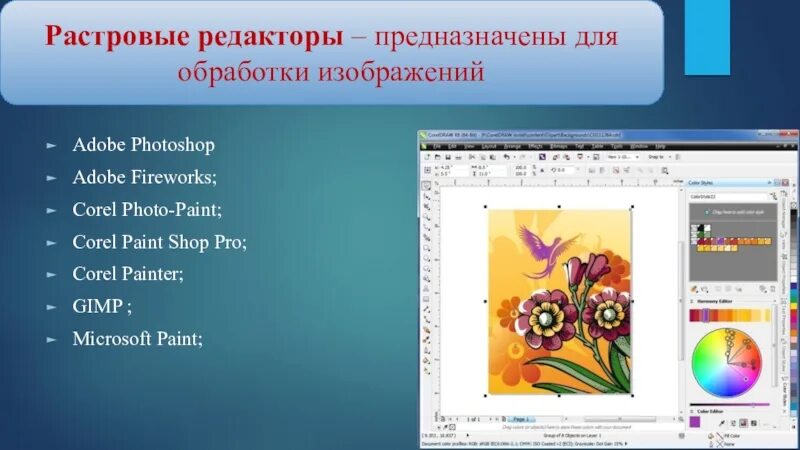This screenshot has width=800, height=450.
Task: Click the 'Microsoft Paint;' list item
Action: [x=137, y=339]
